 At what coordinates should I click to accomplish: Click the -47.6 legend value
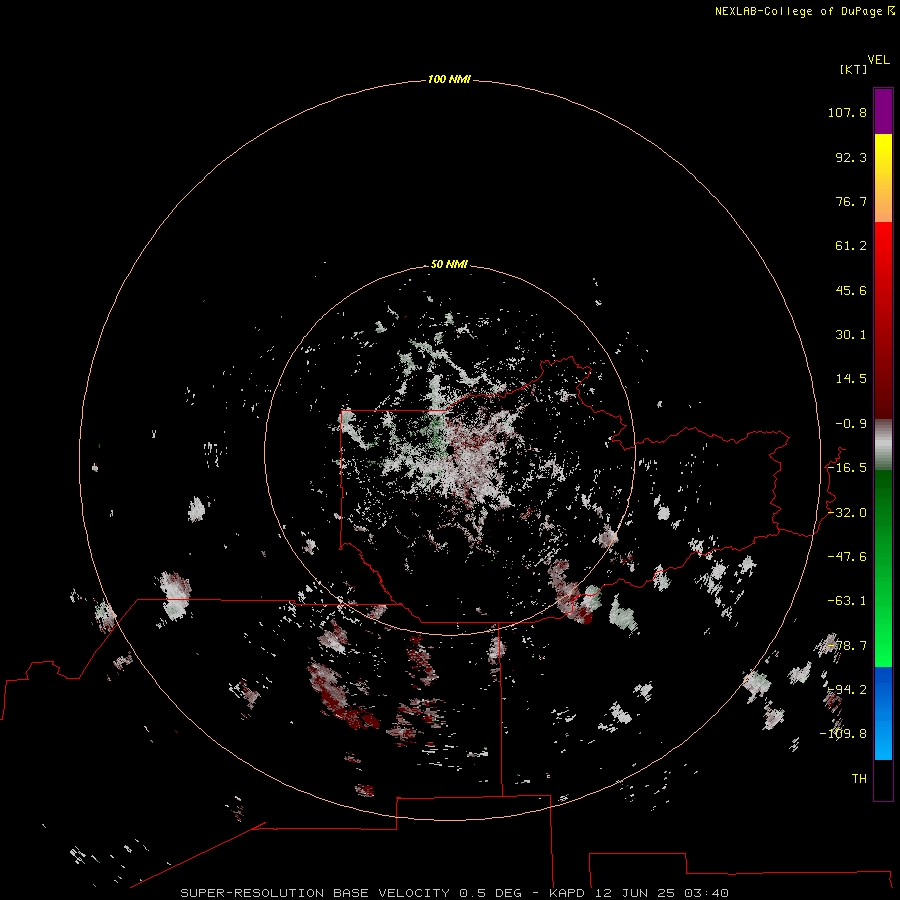pos(847,557)
